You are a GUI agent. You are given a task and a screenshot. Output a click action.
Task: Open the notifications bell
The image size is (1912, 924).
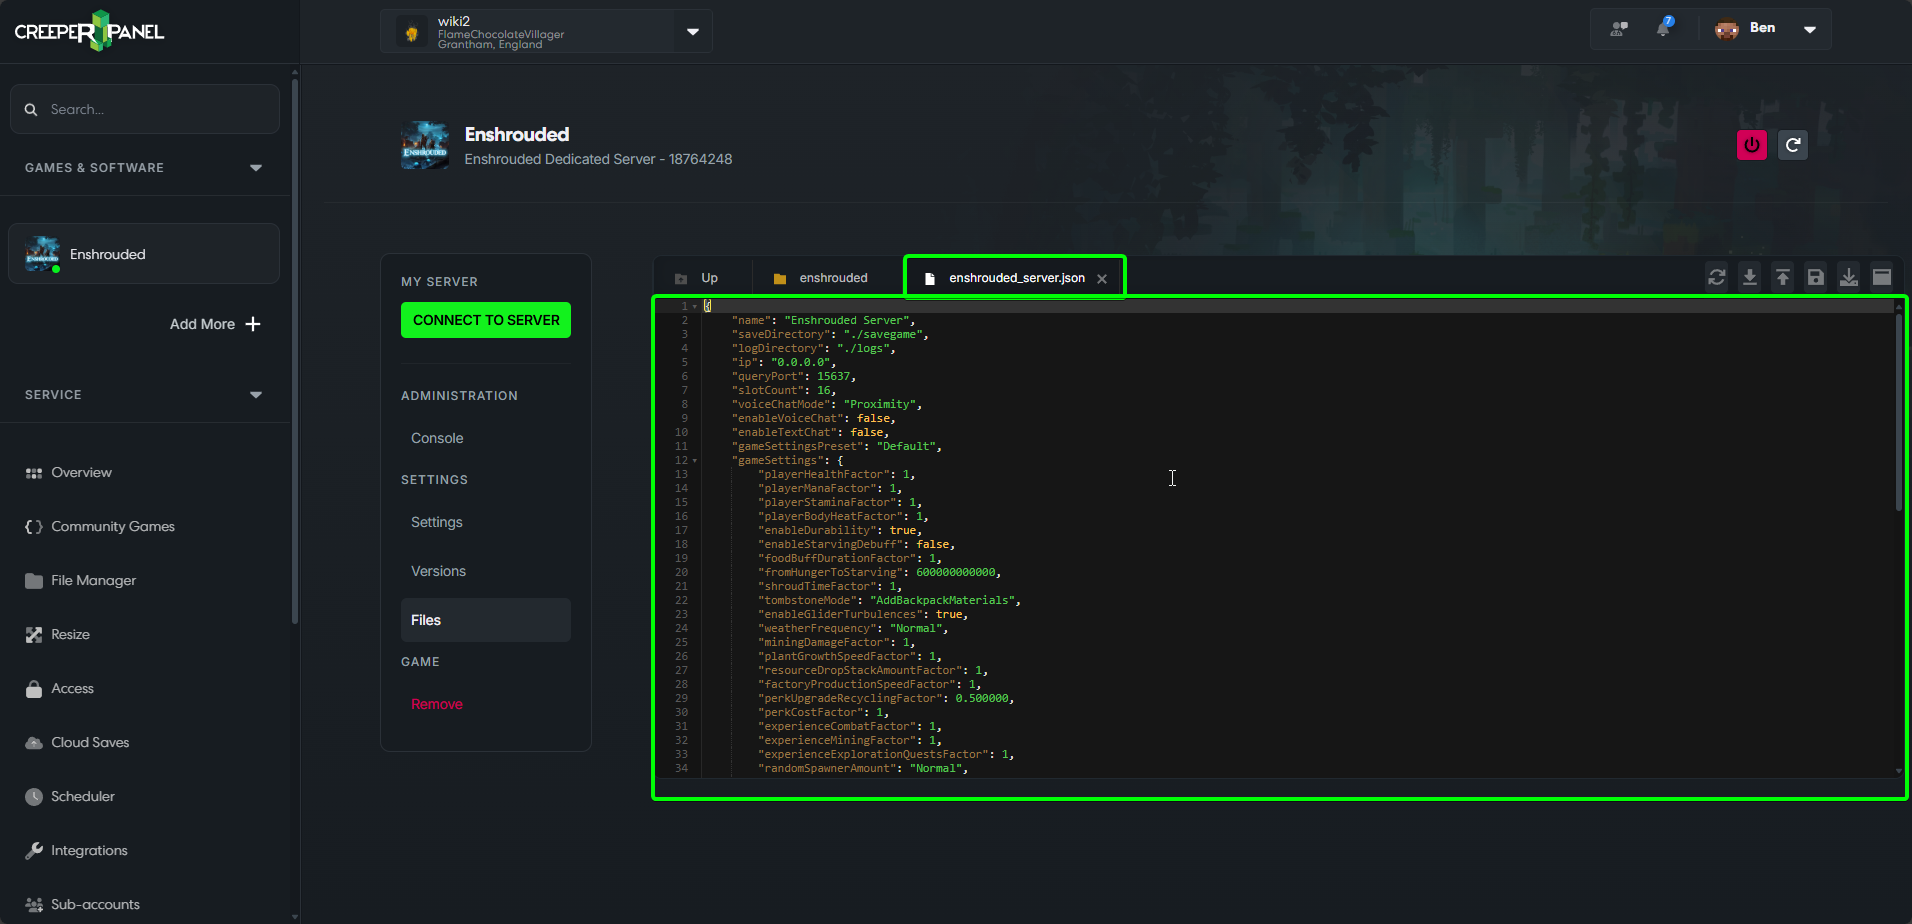pyautogui.click(x=1664, y=28)
